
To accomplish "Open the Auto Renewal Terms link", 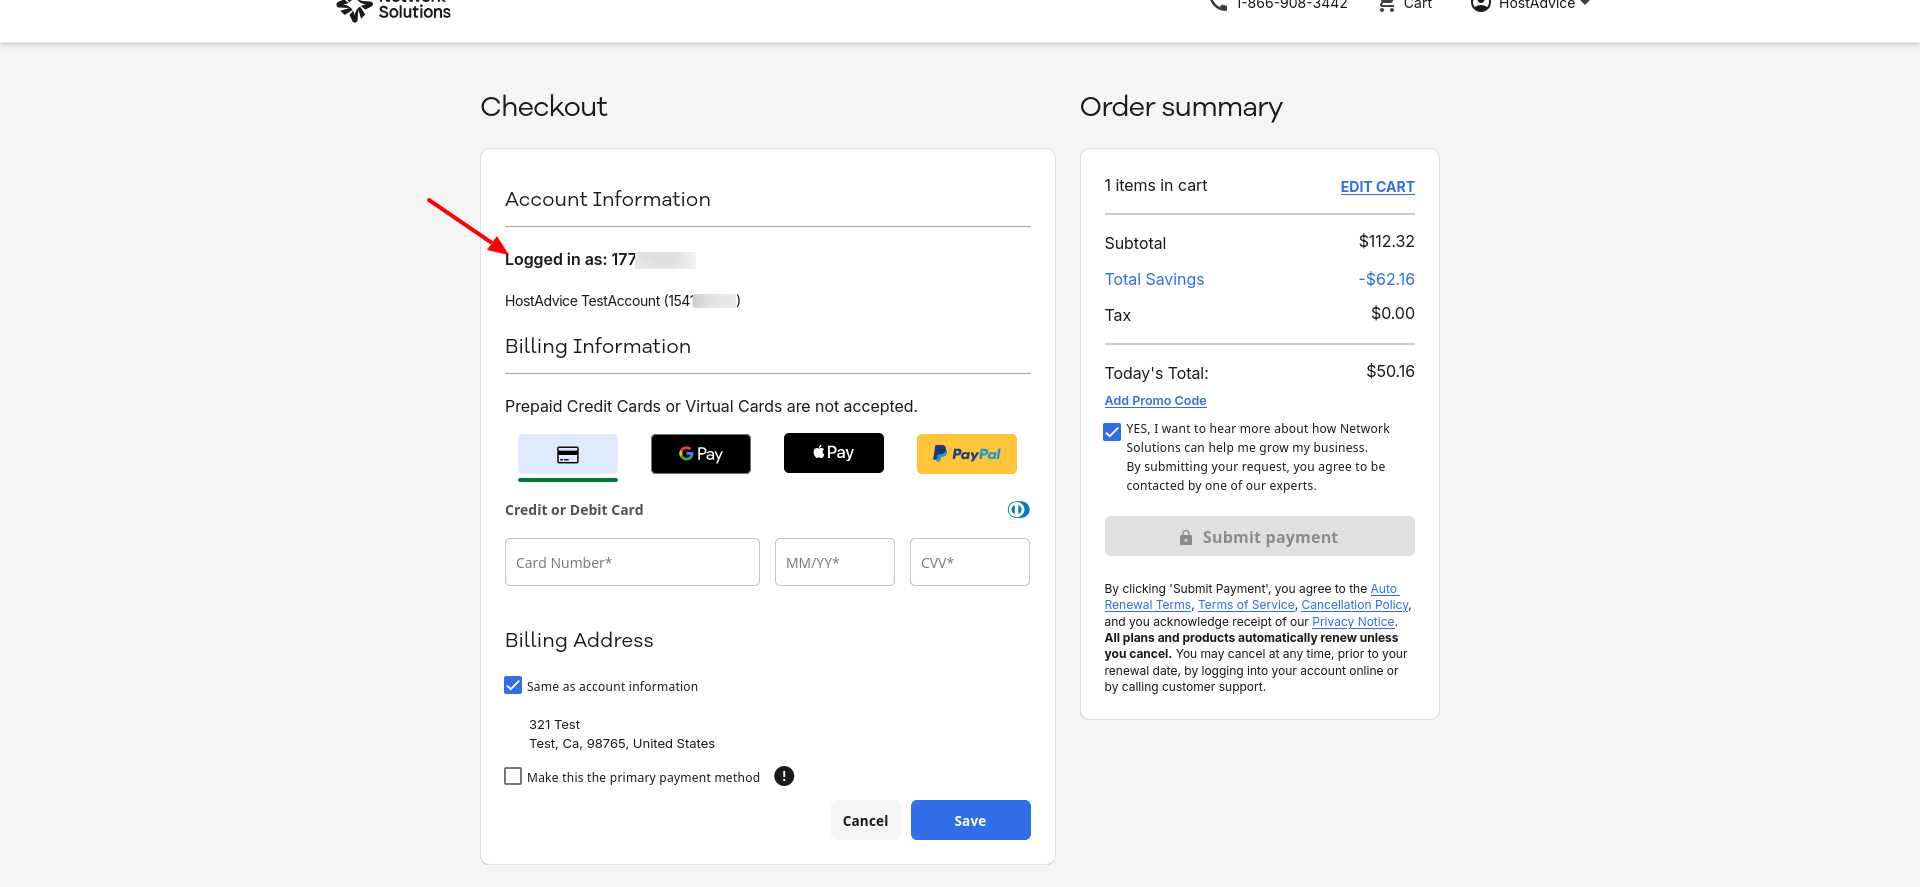I will coord(1148,605).
